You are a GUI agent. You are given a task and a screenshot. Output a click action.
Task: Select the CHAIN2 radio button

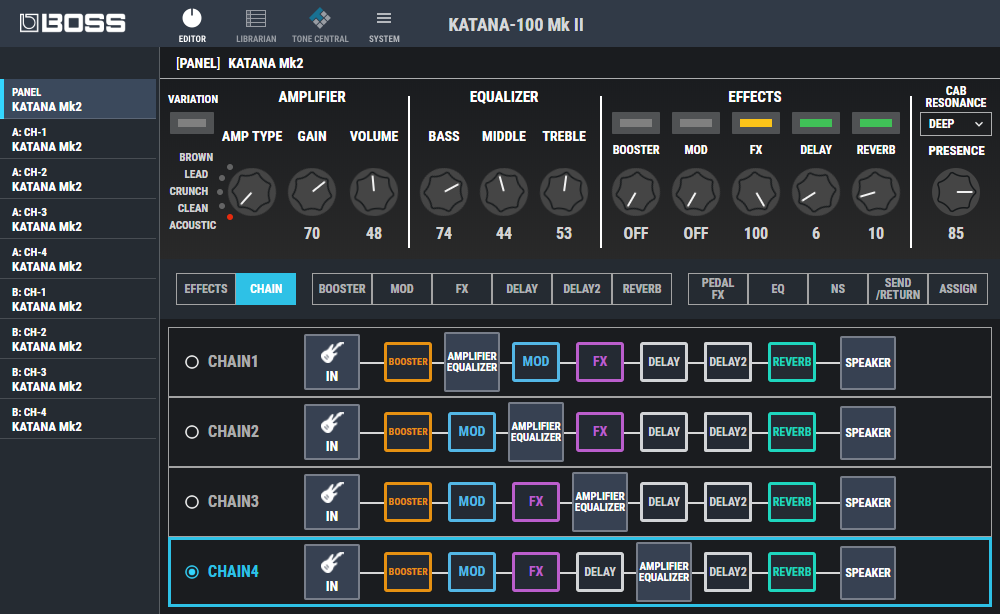click(191, 432)
